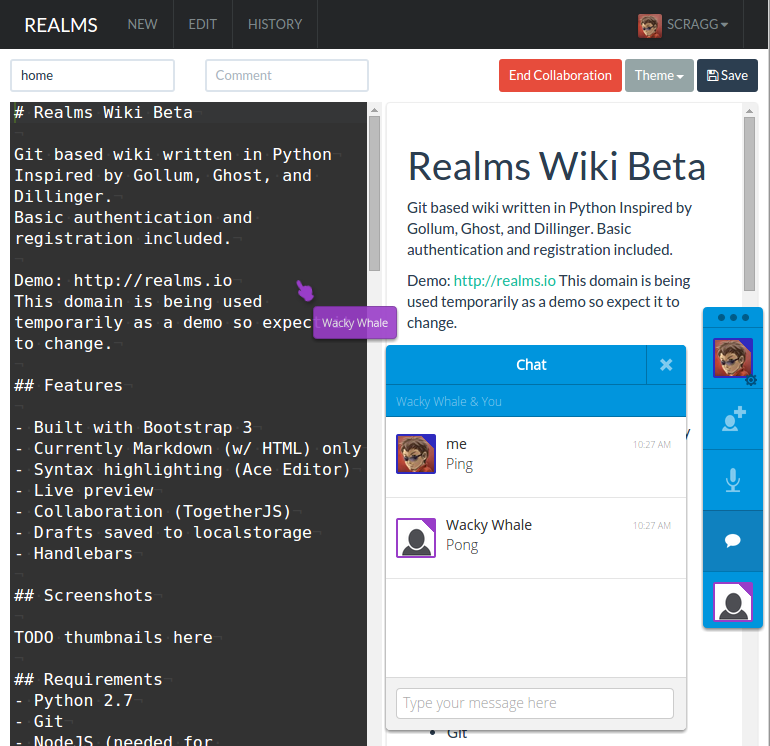Viewport: 770px width, 746px height.
Task: Click the Realms Wiki Beta preview heading
Action: coord(556,166)
